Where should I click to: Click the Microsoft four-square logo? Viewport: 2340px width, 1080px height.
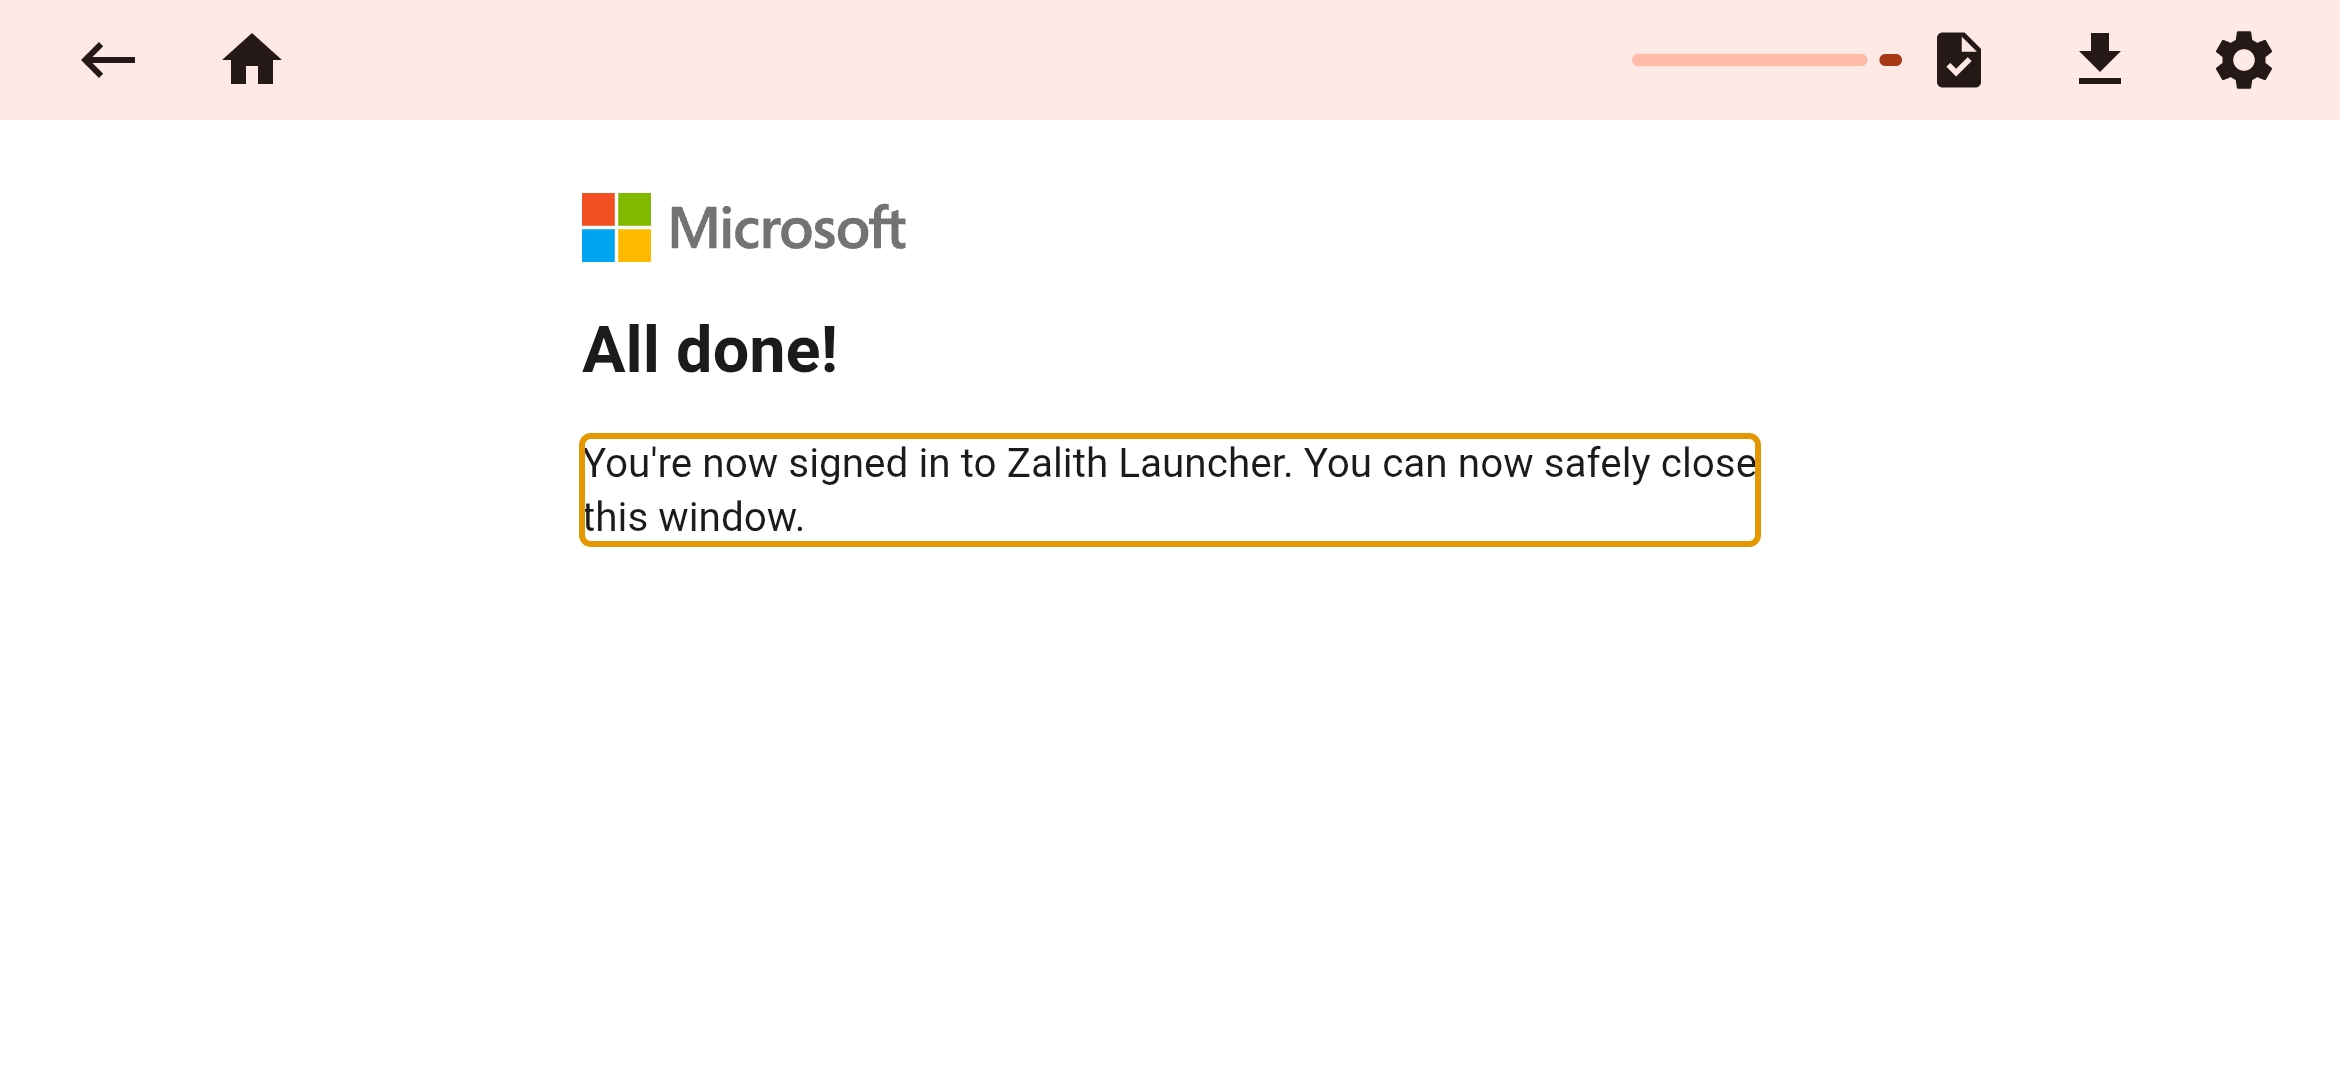tap(615, 227)
